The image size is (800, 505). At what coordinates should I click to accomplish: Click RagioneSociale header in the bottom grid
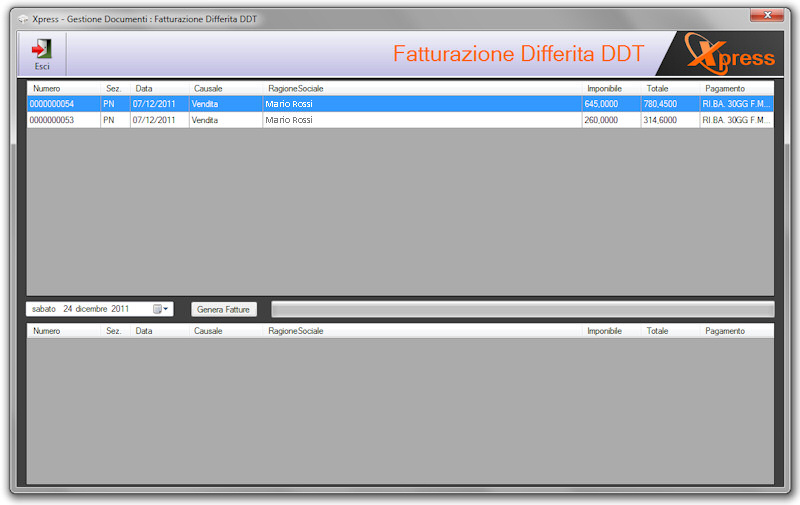click(x=422, y=331)
